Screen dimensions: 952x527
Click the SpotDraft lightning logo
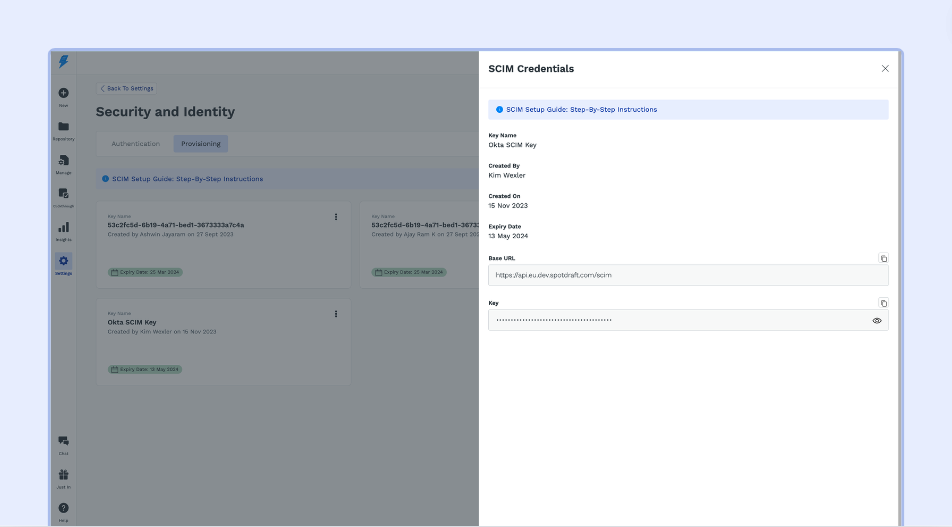point(63,62)
